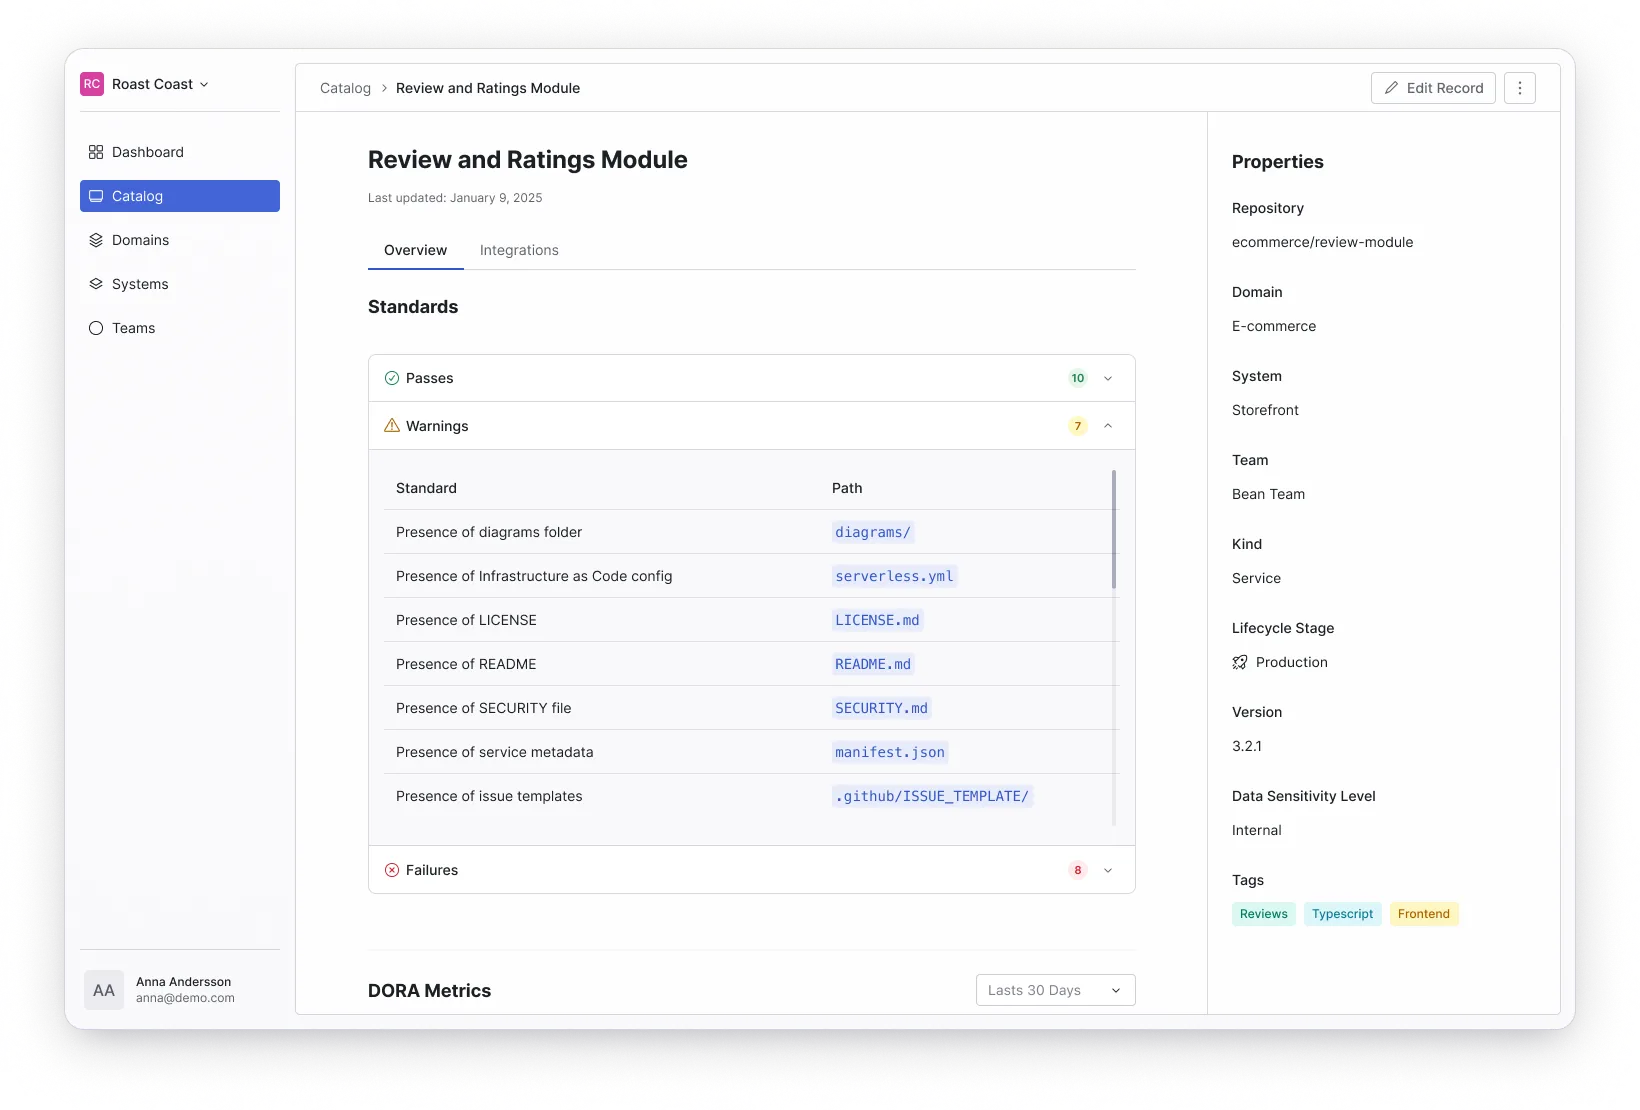Select Catalog in the sidebar menu
The image size is (1640, 1110).
pyautogui.click(x=180, y=196)
